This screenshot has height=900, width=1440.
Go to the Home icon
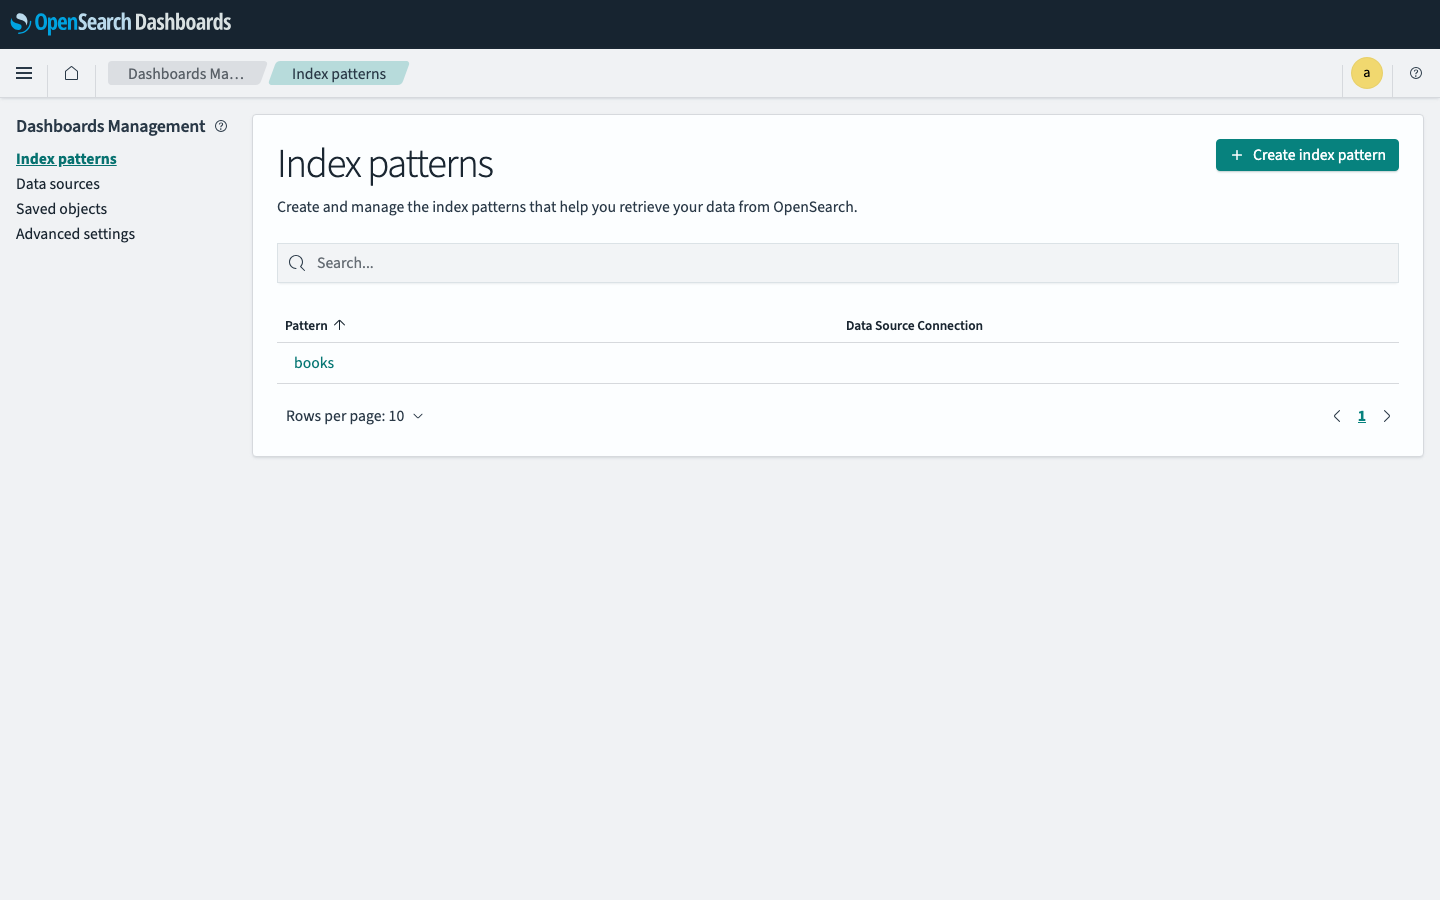[x=71, y=73]
